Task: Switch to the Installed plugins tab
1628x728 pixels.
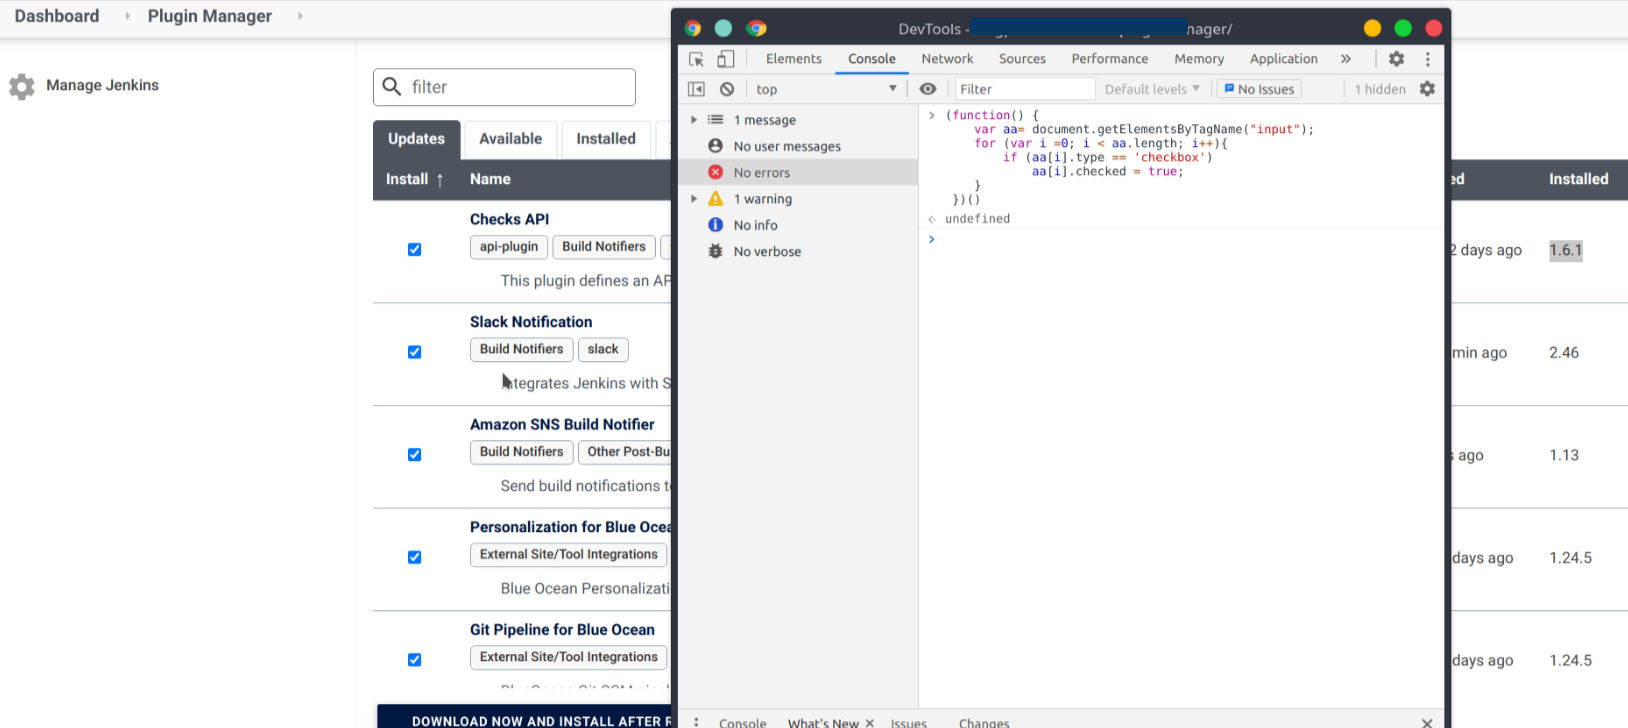Action: click(606, 139)
